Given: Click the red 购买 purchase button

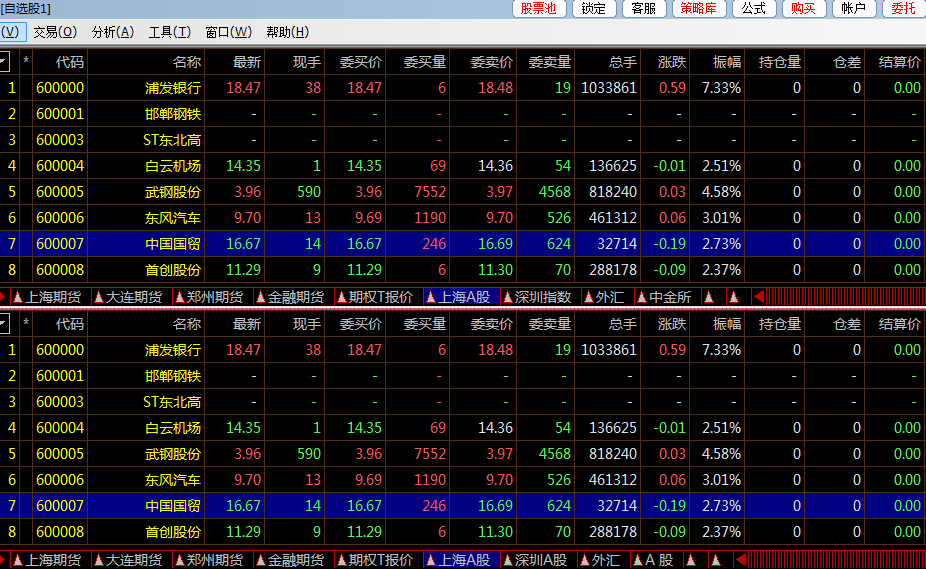Looking at the screenshot, I should coord(804,8).
